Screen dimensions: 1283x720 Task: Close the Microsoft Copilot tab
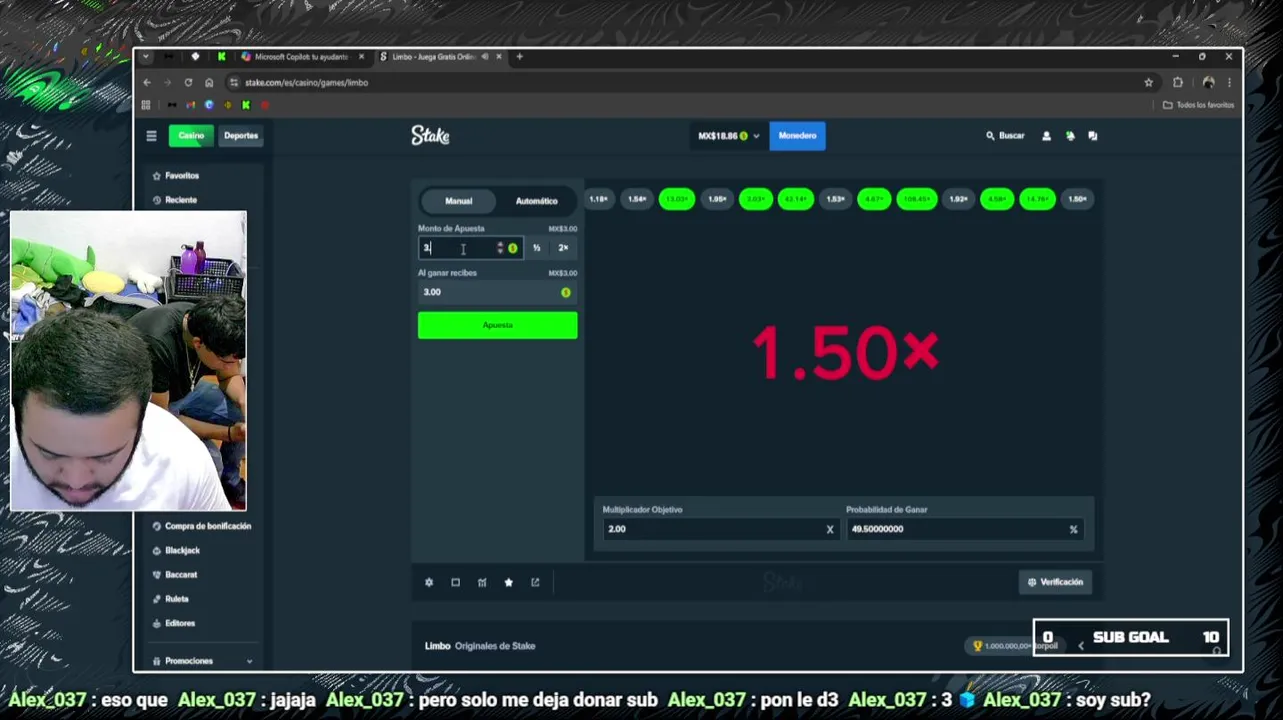tap(361, 57)
